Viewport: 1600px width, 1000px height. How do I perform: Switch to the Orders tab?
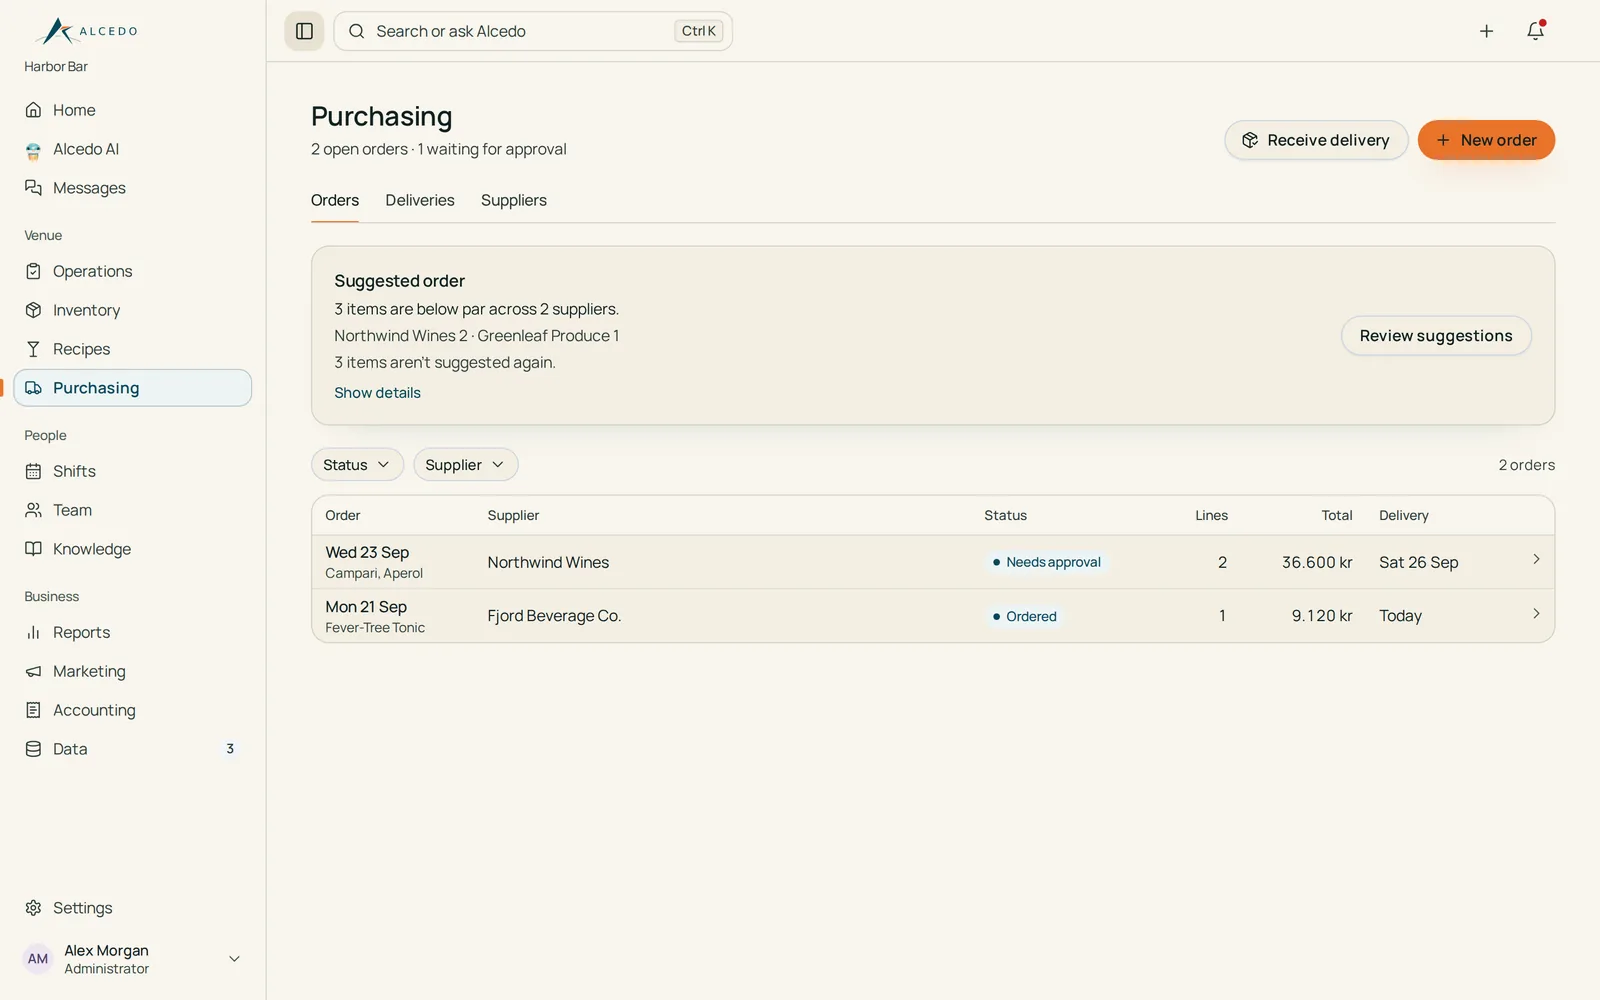tap(335, 200)
